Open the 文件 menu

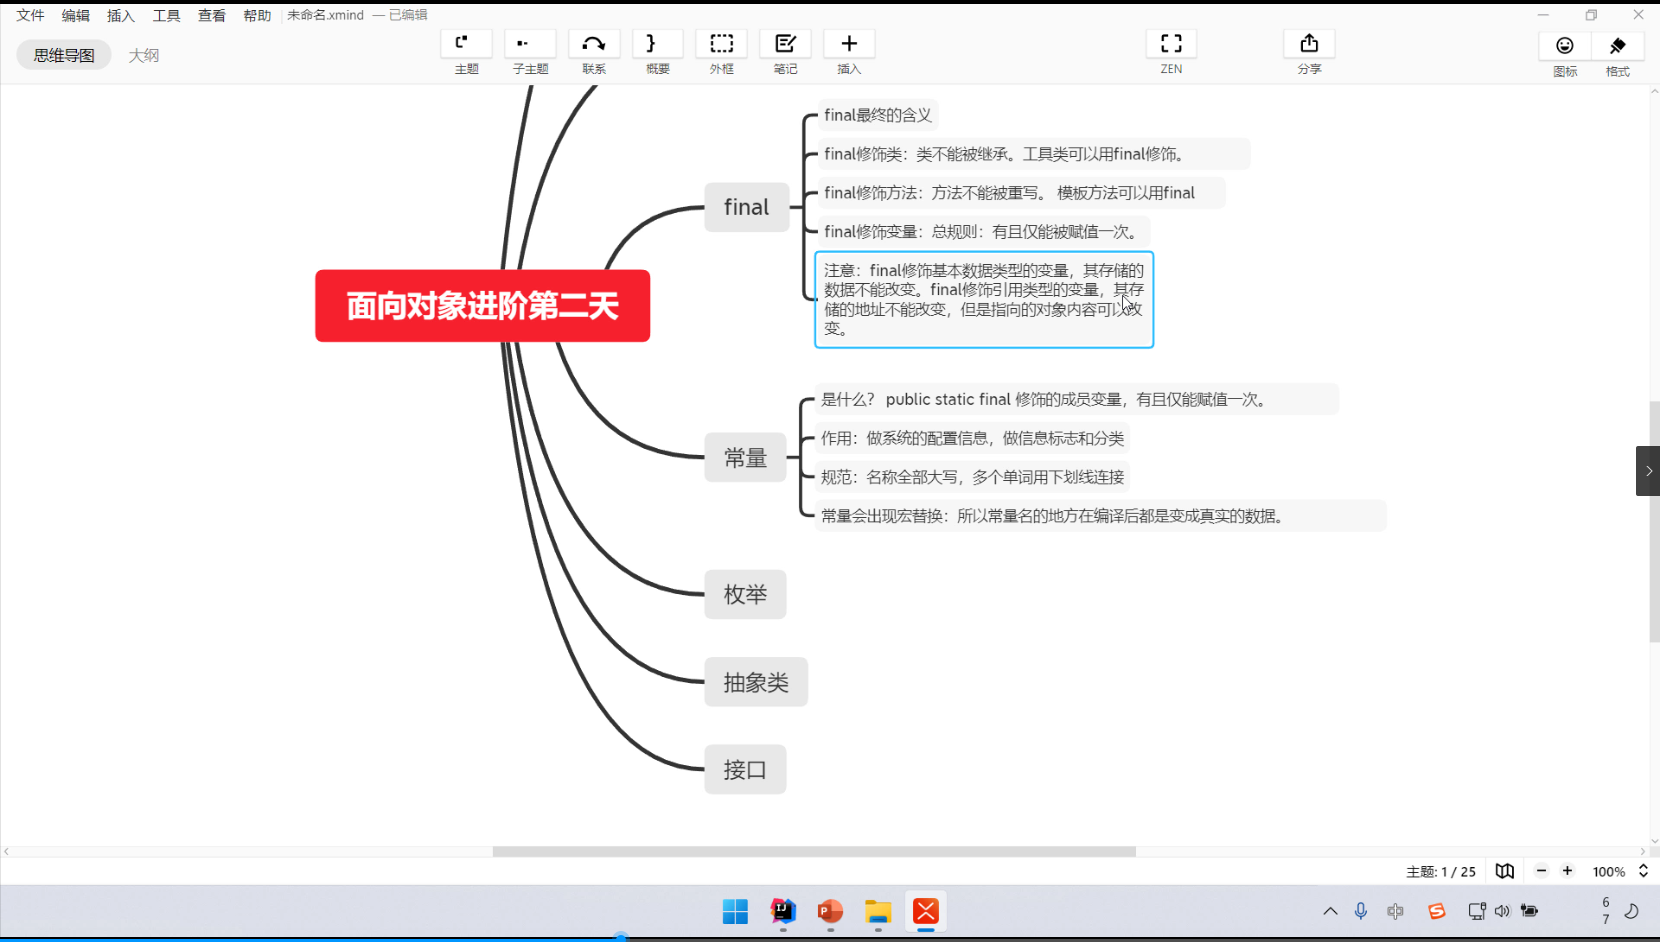[30, 15]
